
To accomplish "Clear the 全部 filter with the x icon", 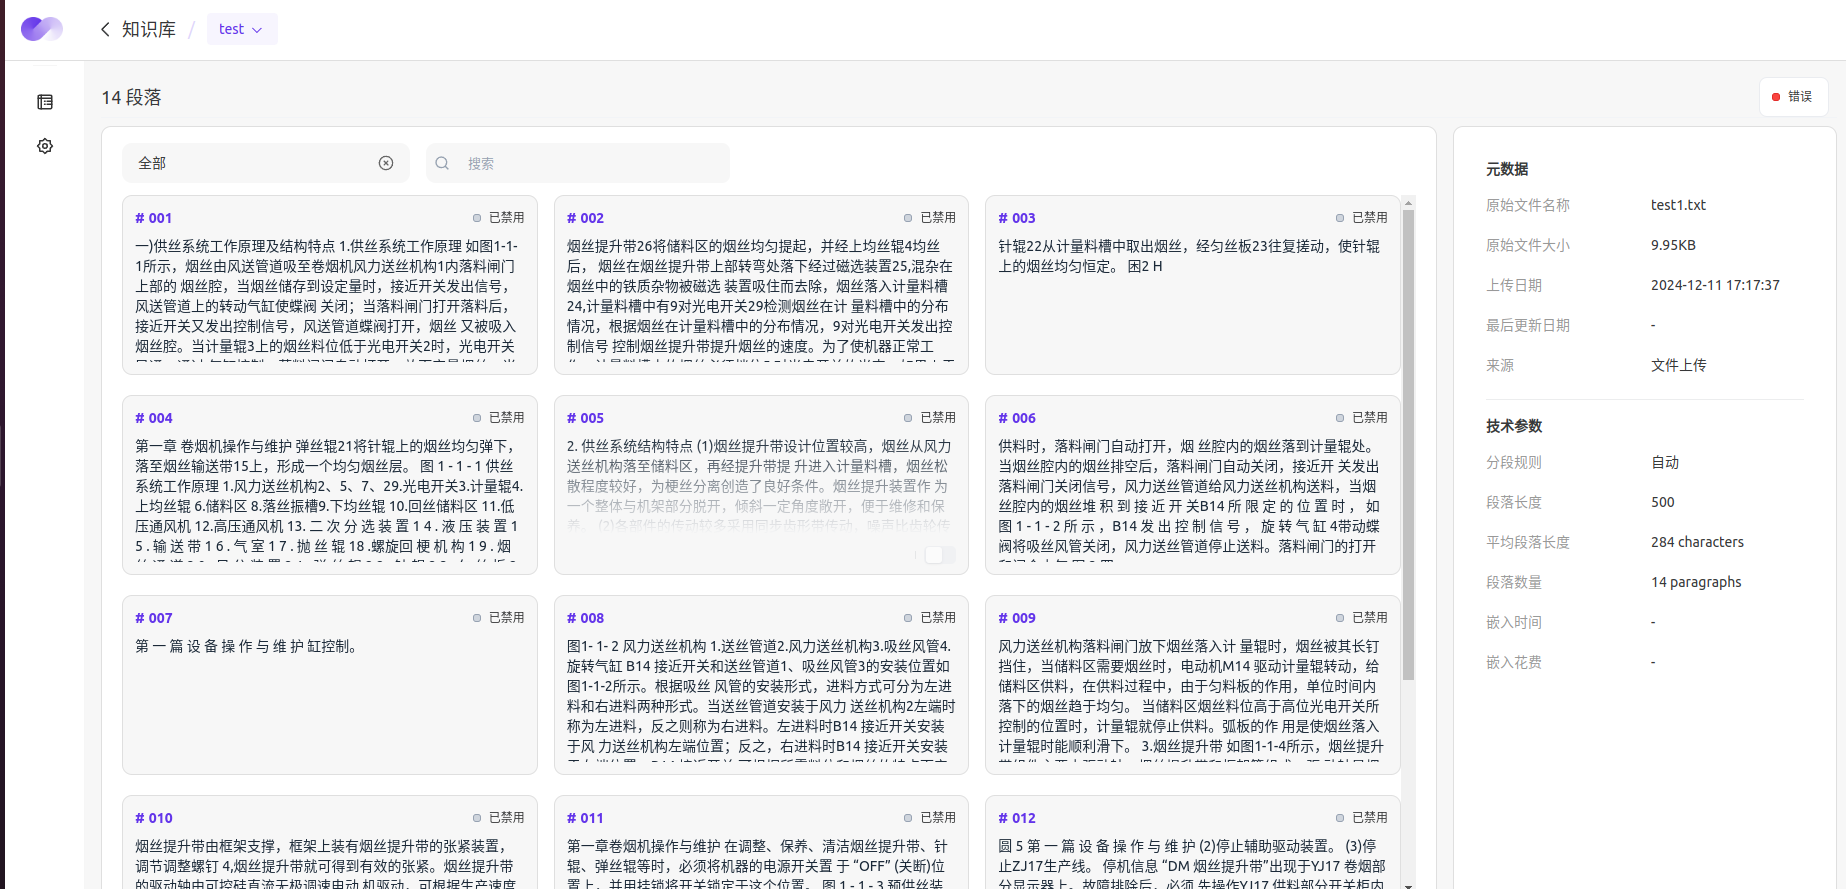I will point(386,163).
